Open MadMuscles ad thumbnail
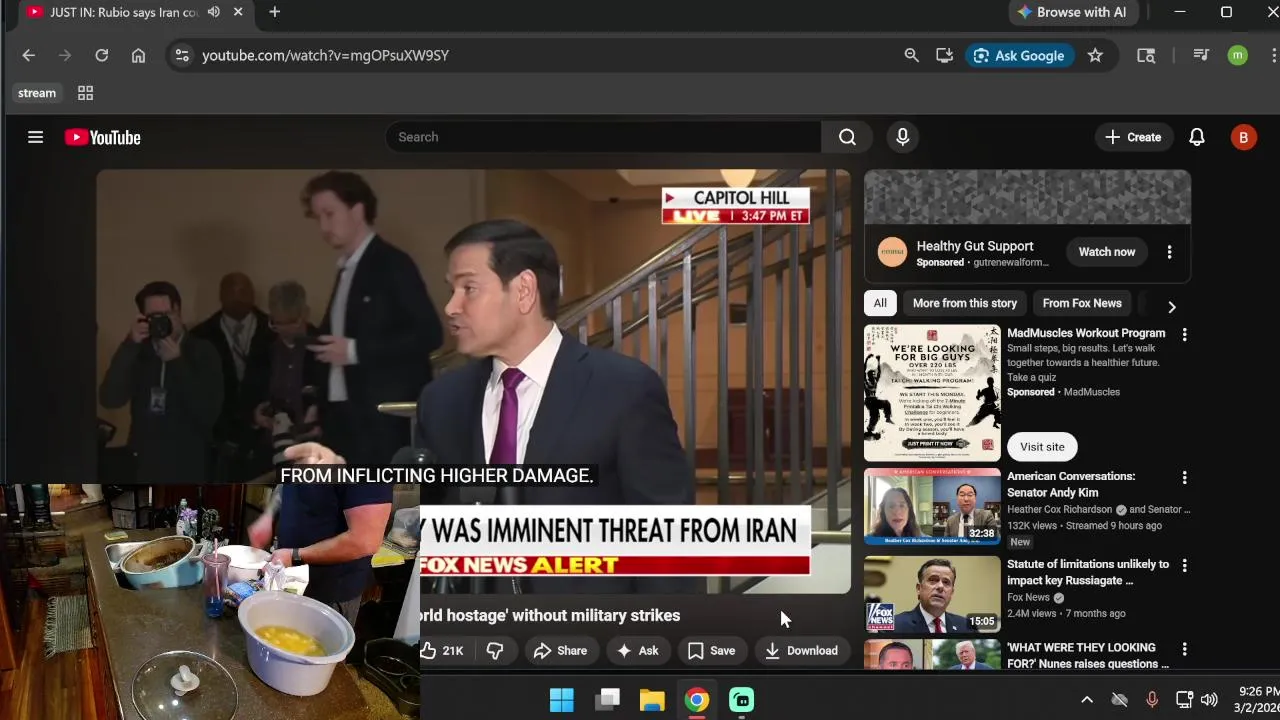The width and height of the screenshot is (1280, 720). [932, 393]
